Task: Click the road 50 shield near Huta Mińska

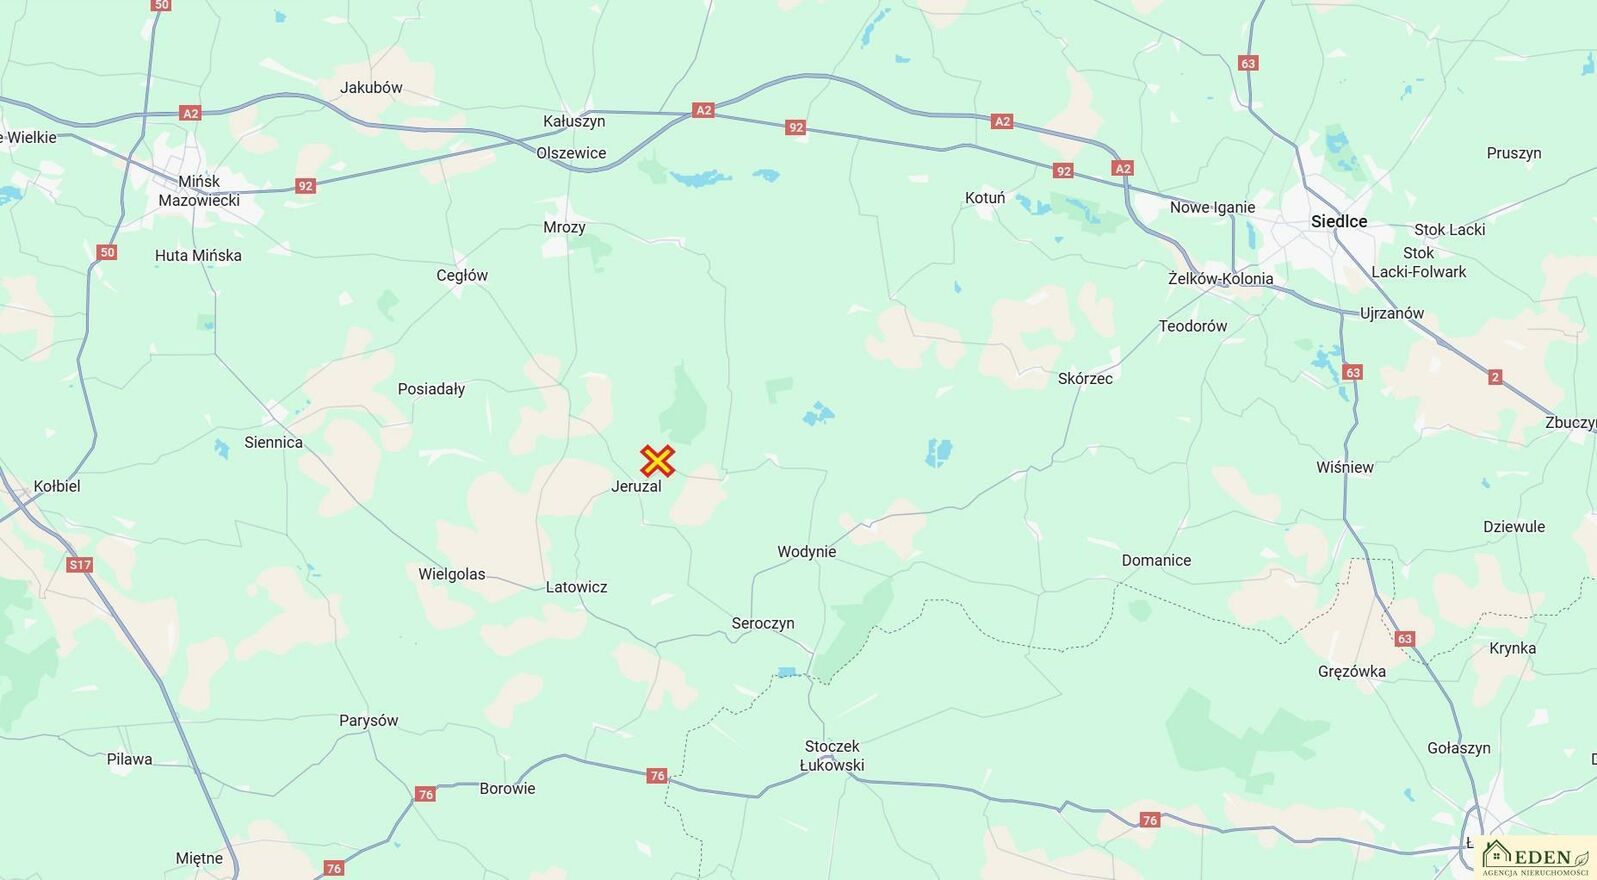Action: pyautogui.click(x=107, y=252)
